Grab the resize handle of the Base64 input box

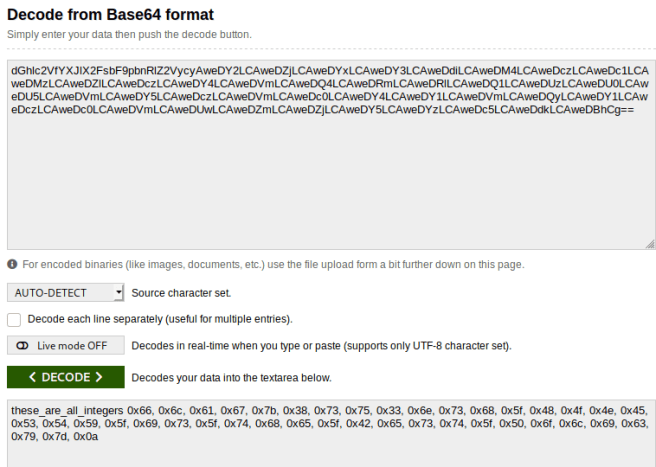651,245
